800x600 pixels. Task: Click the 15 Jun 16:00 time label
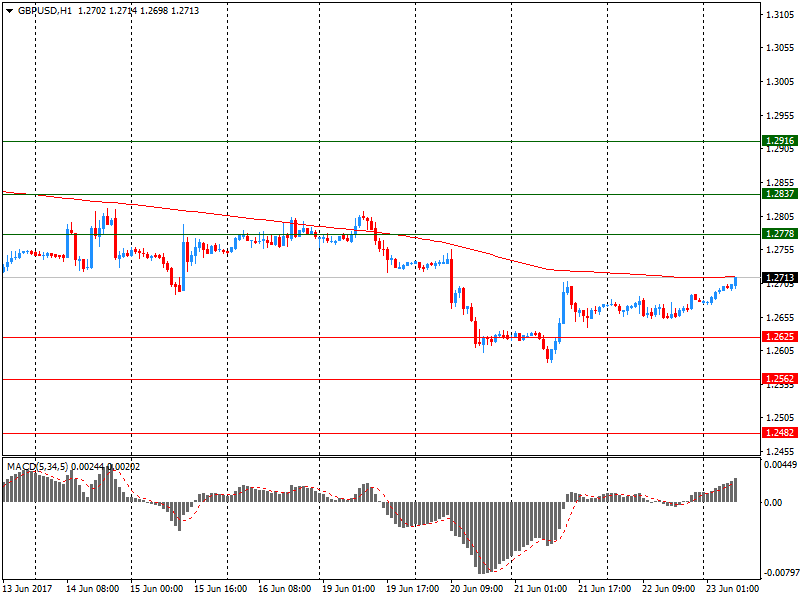pyautogui.click(x=220, y=588)
